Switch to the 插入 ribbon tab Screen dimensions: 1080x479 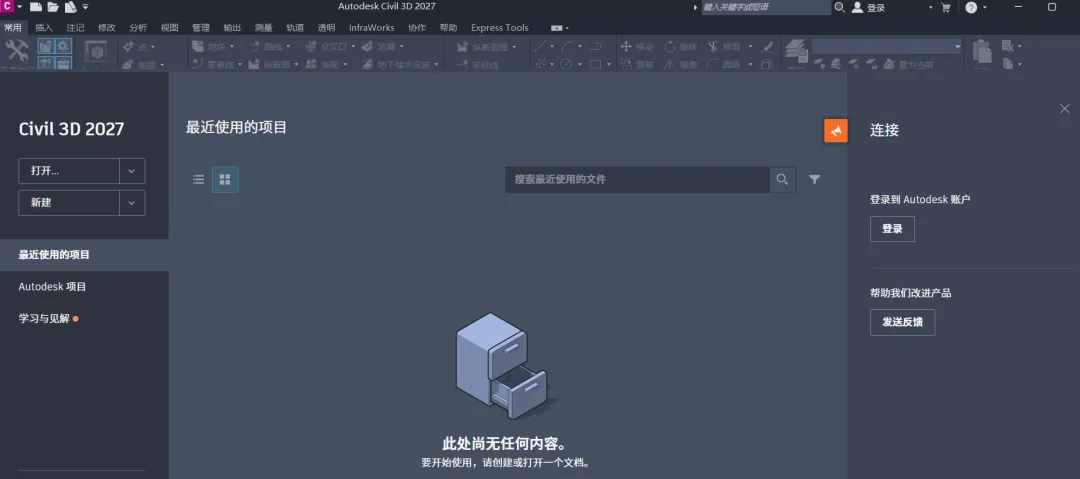[x=44, y=28]
